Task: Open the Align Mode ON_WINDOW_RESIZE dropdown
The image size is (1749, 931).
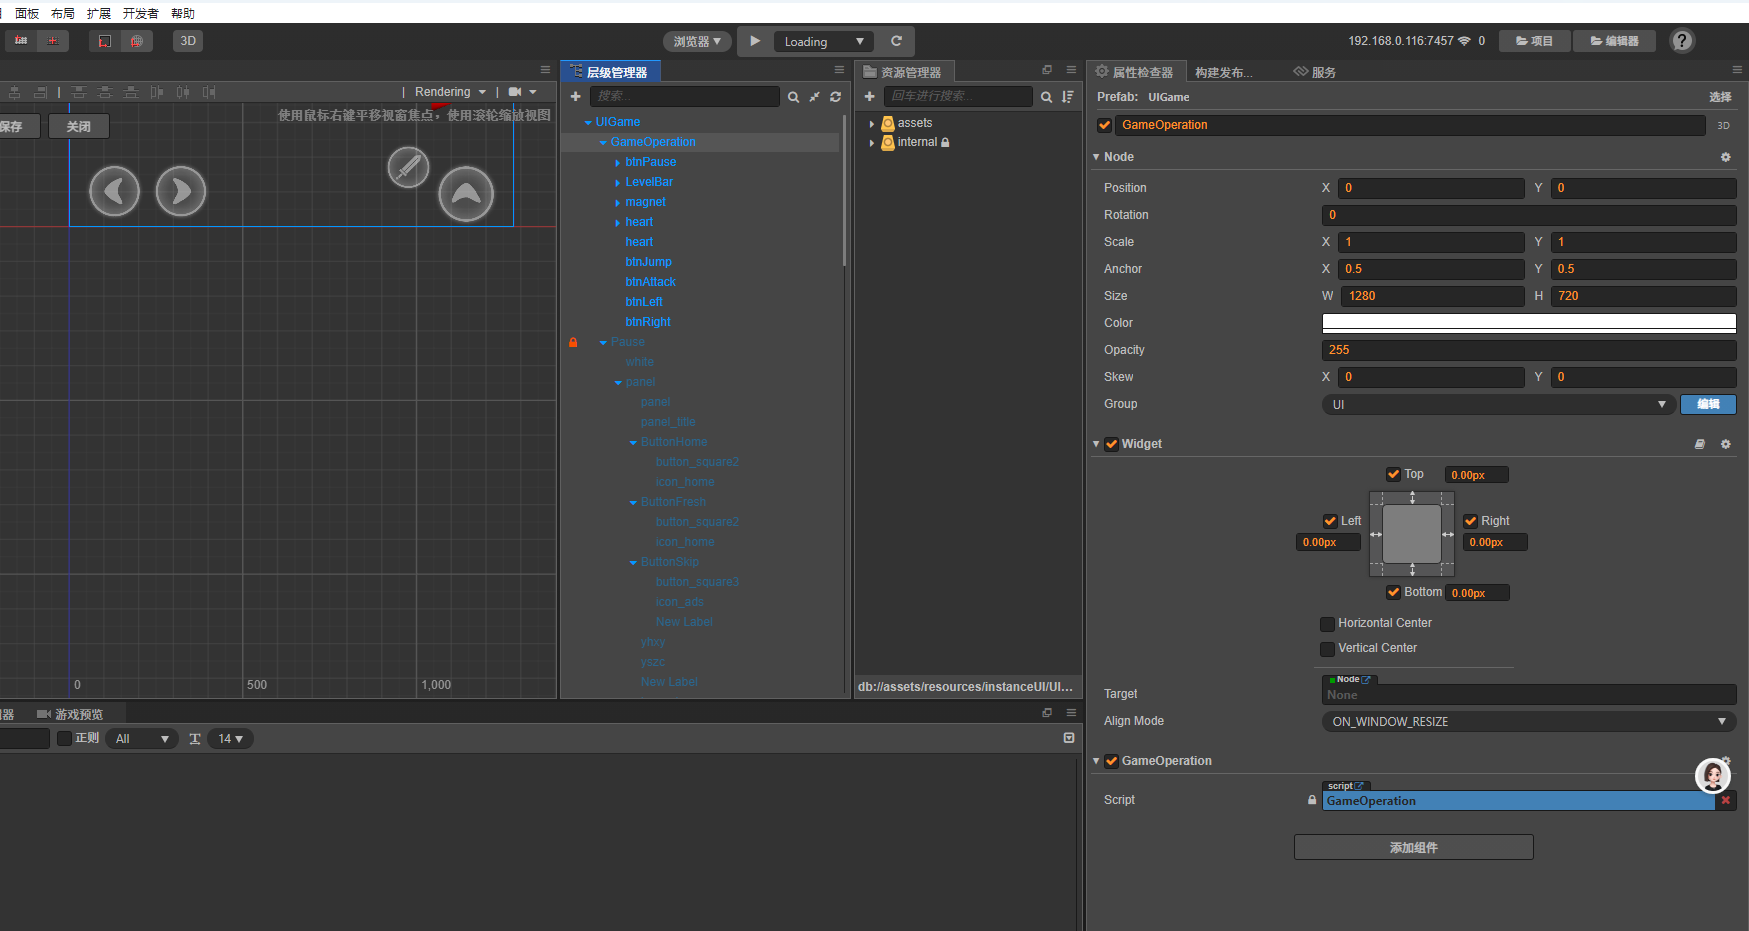Action: click(x=1528, y=721)
